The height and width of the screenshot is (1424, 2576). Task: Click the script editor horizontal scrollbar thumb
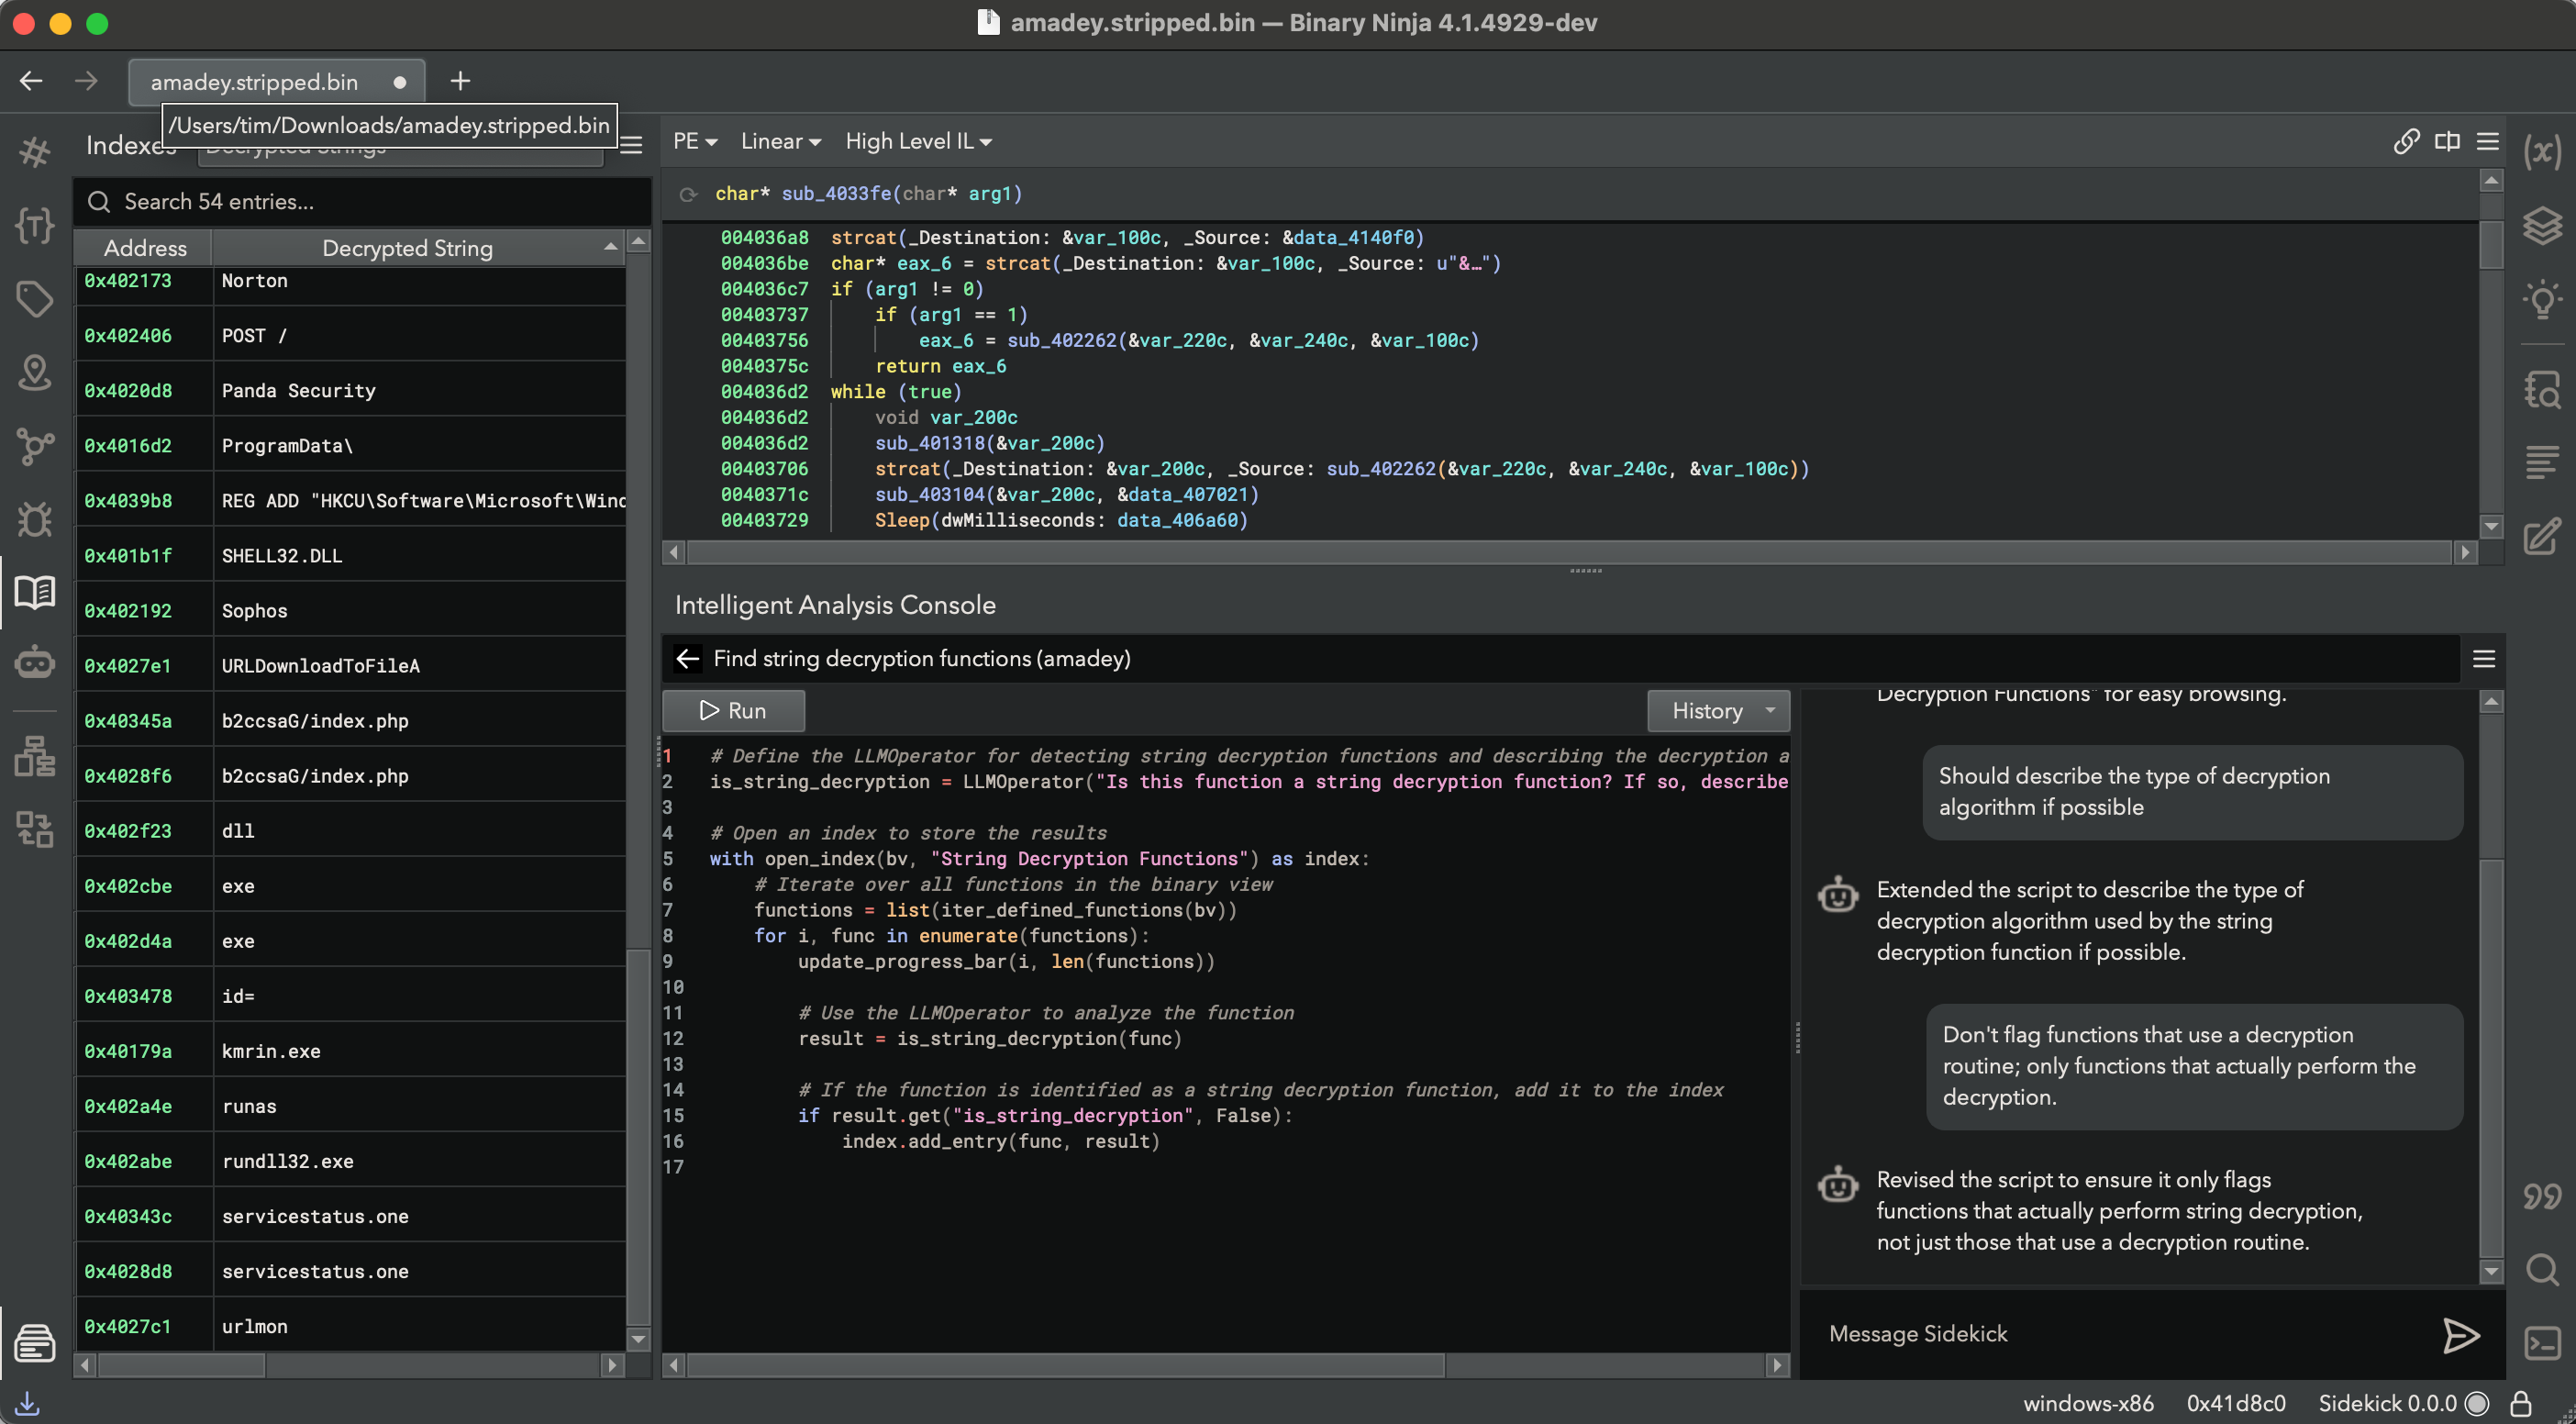pos(1066,1364)
